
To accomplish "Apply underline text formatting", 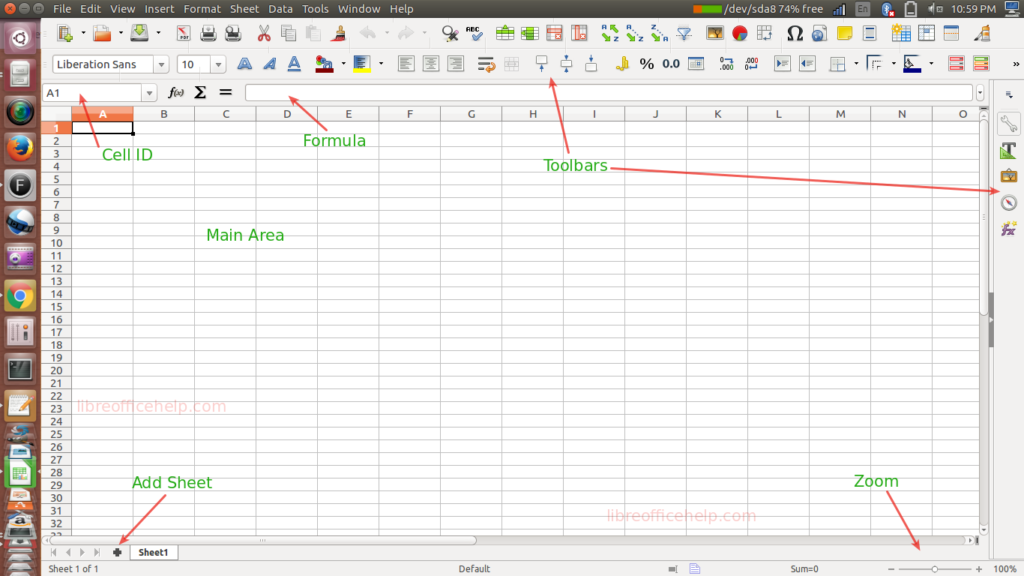I will point(294,63).
